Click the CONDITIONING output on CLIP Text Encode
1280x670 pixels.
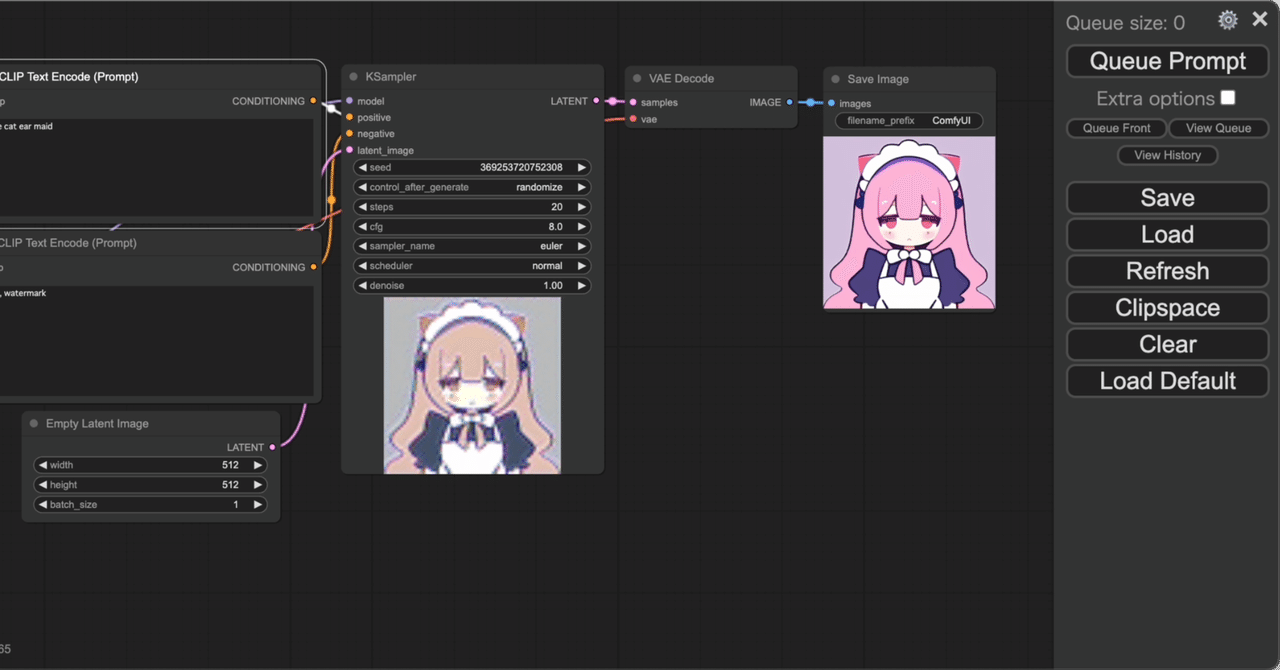[313, 100]
